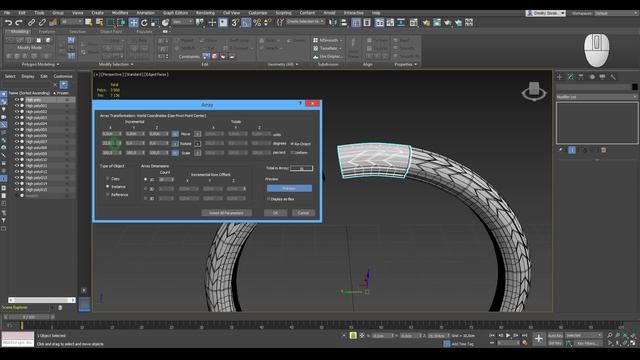Expand the Geometry (All) panel
Screen dimensions: 640x360
(x=283, y=64)
